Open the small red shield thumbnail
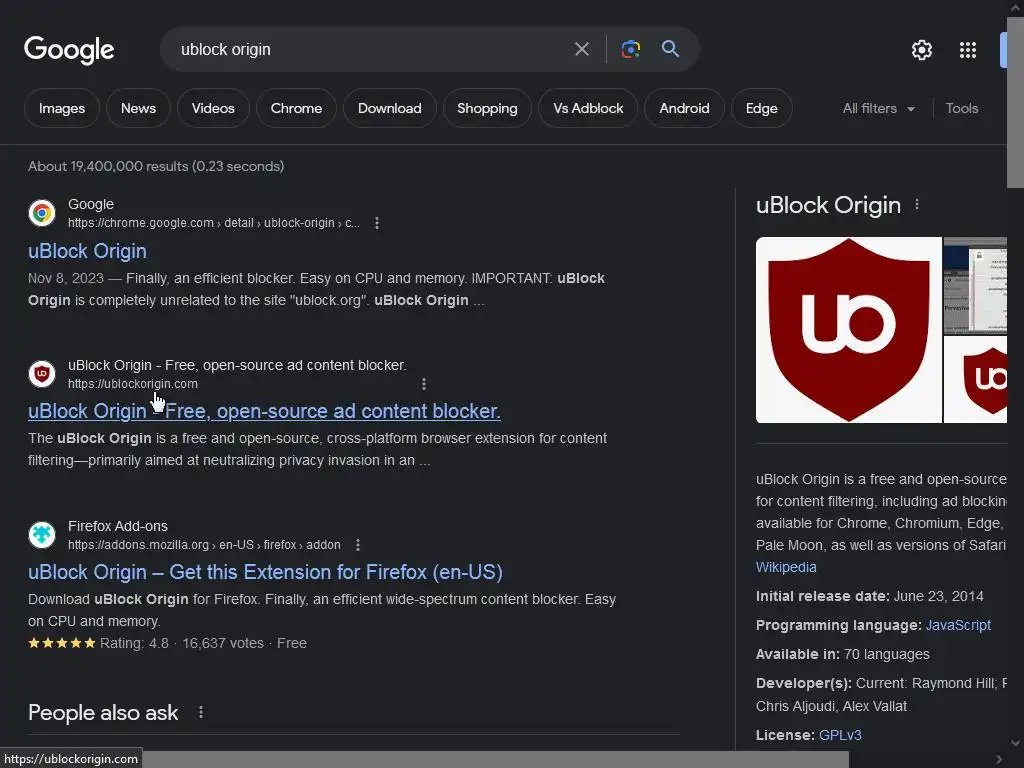 [975, 380]
